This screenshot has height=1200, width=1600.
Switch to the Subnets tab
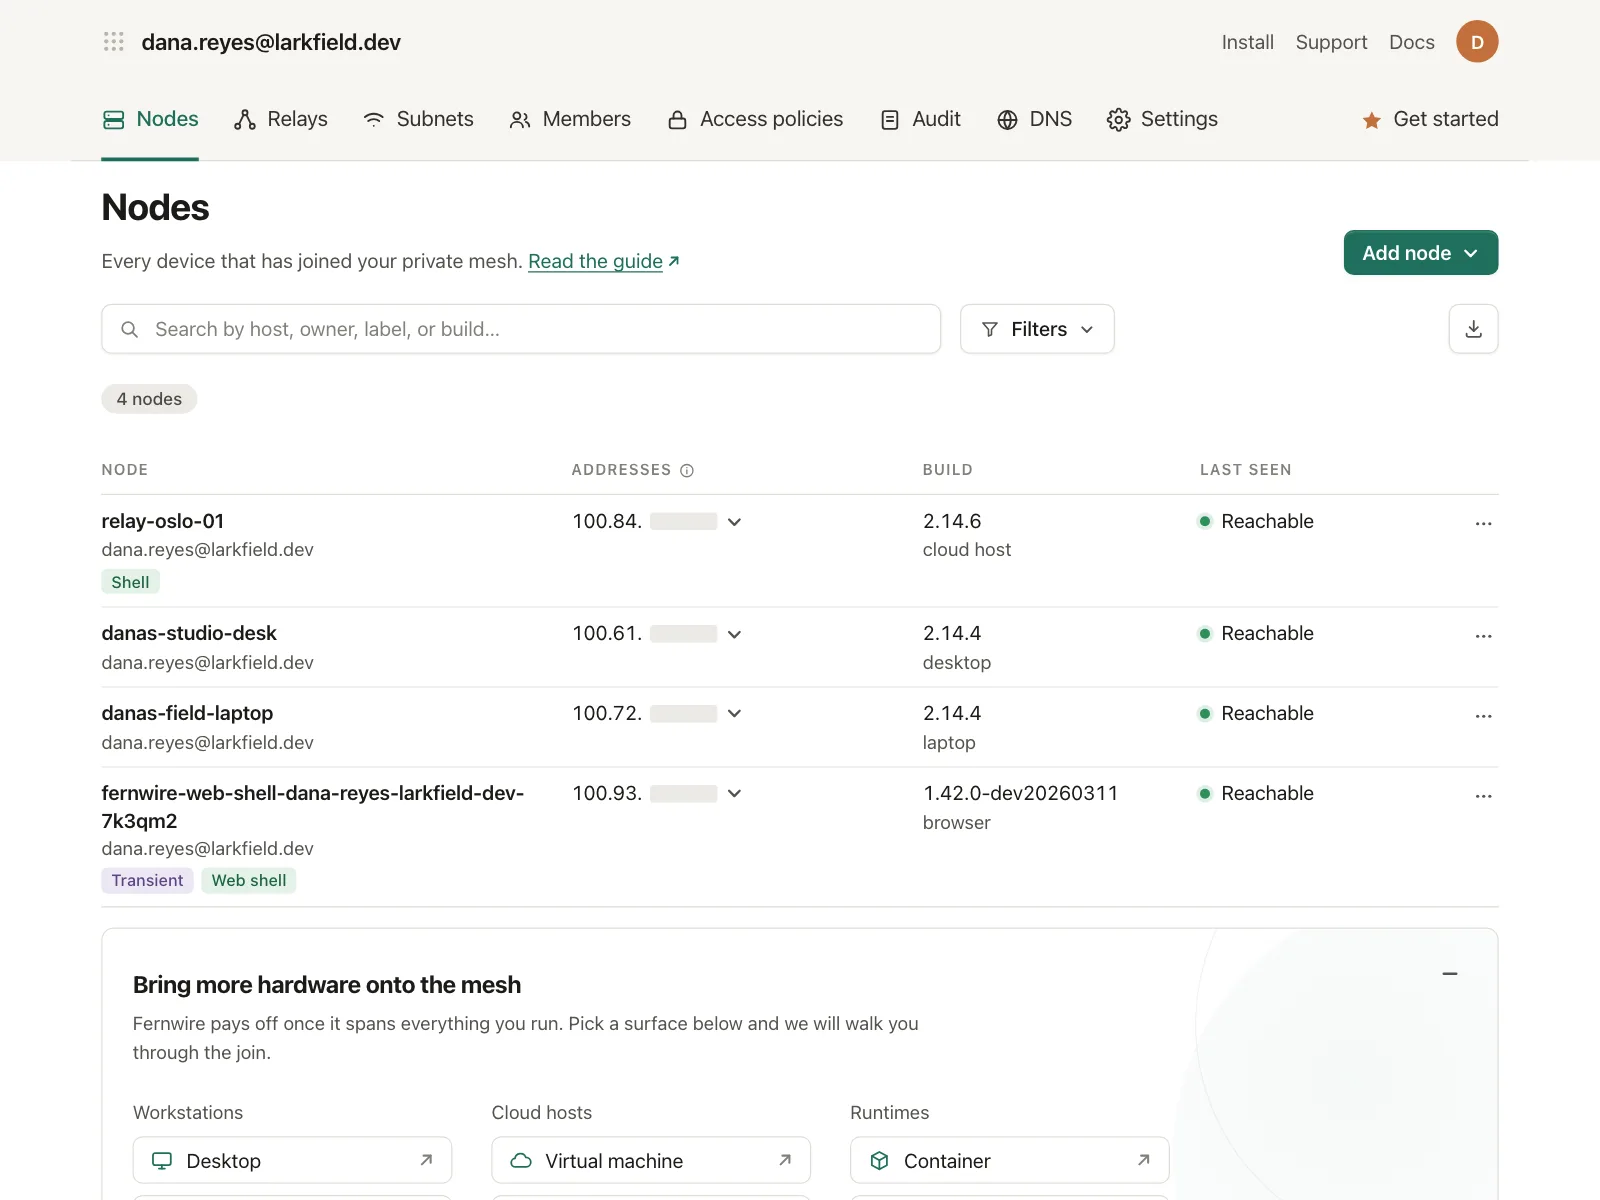[418, 119]
